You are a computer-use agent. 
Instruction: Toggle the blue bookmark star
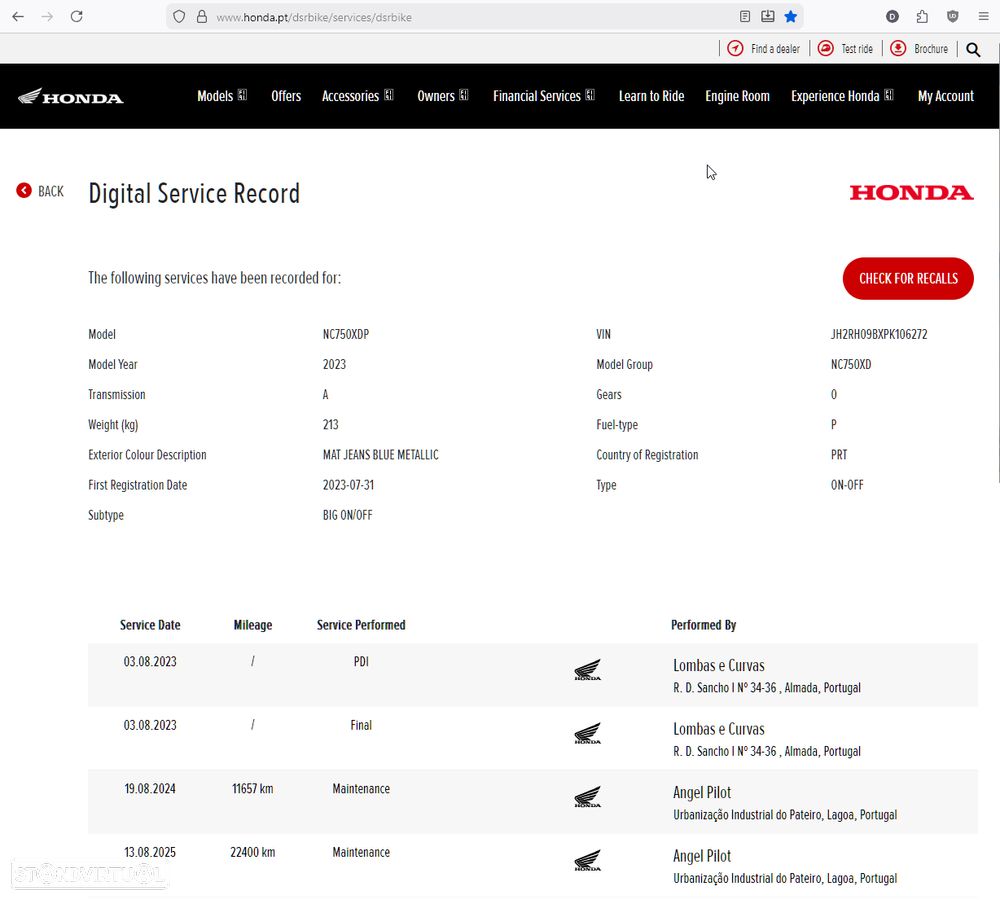point(791,17)
